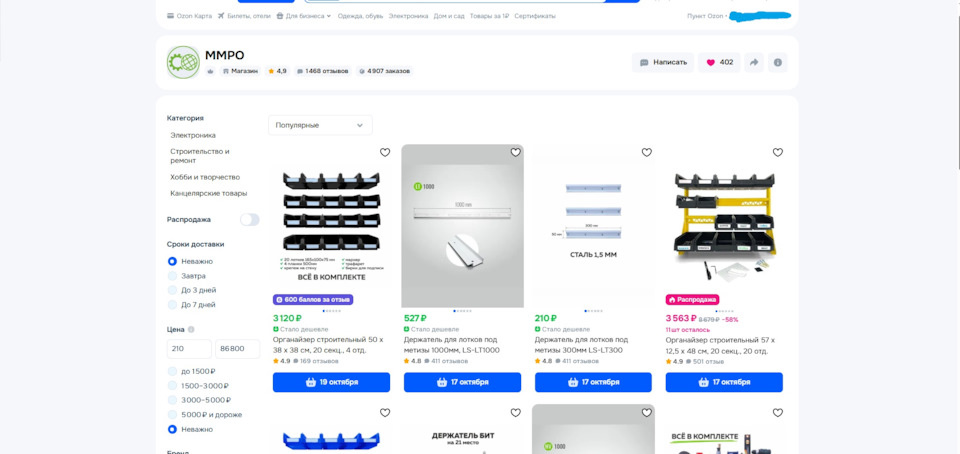The height and width of the screenshot is (454, 960).
Task: Click the crown badge under MMPO
Action: pos(210,71)
